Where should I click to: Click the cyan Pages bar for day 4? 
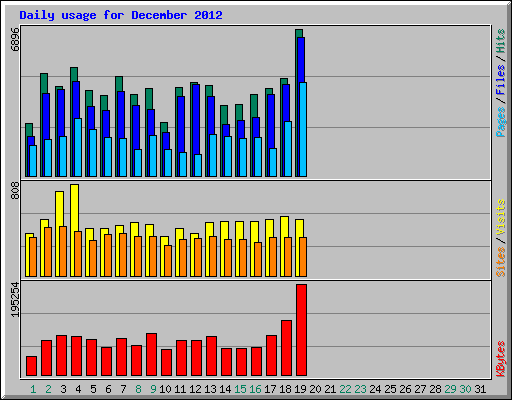(78, 147)
